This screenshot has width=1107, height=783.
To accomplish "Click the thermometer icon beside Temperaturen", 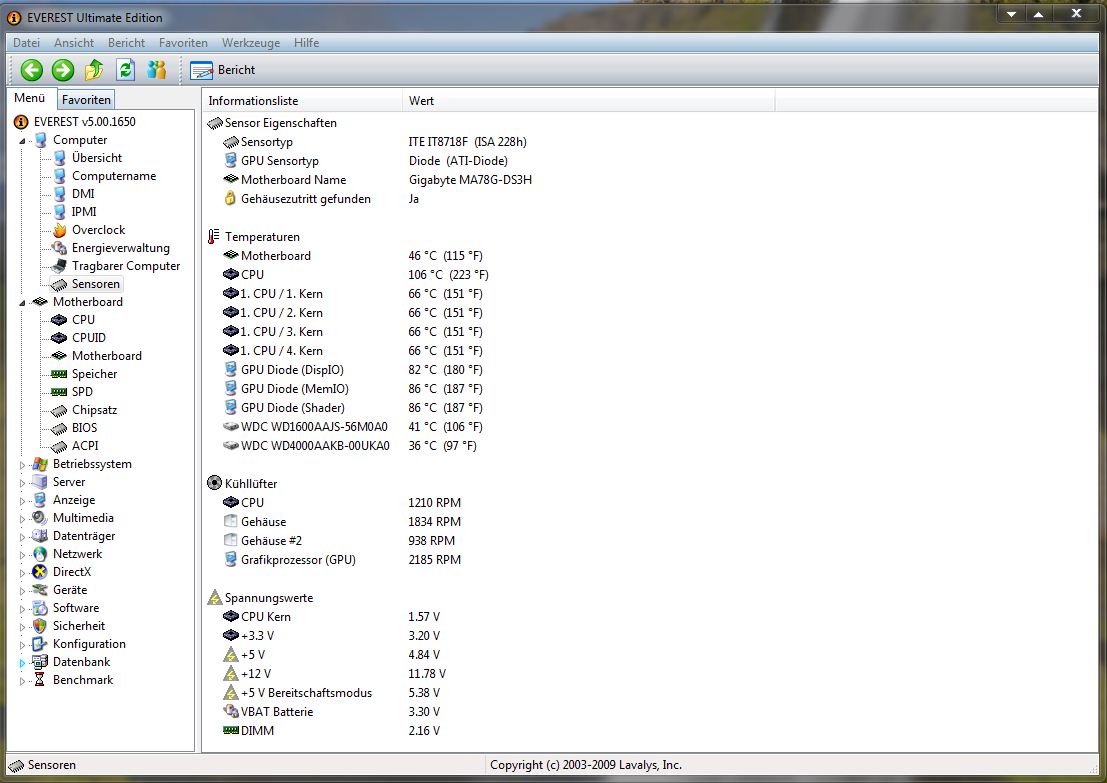I will [214, 237].
